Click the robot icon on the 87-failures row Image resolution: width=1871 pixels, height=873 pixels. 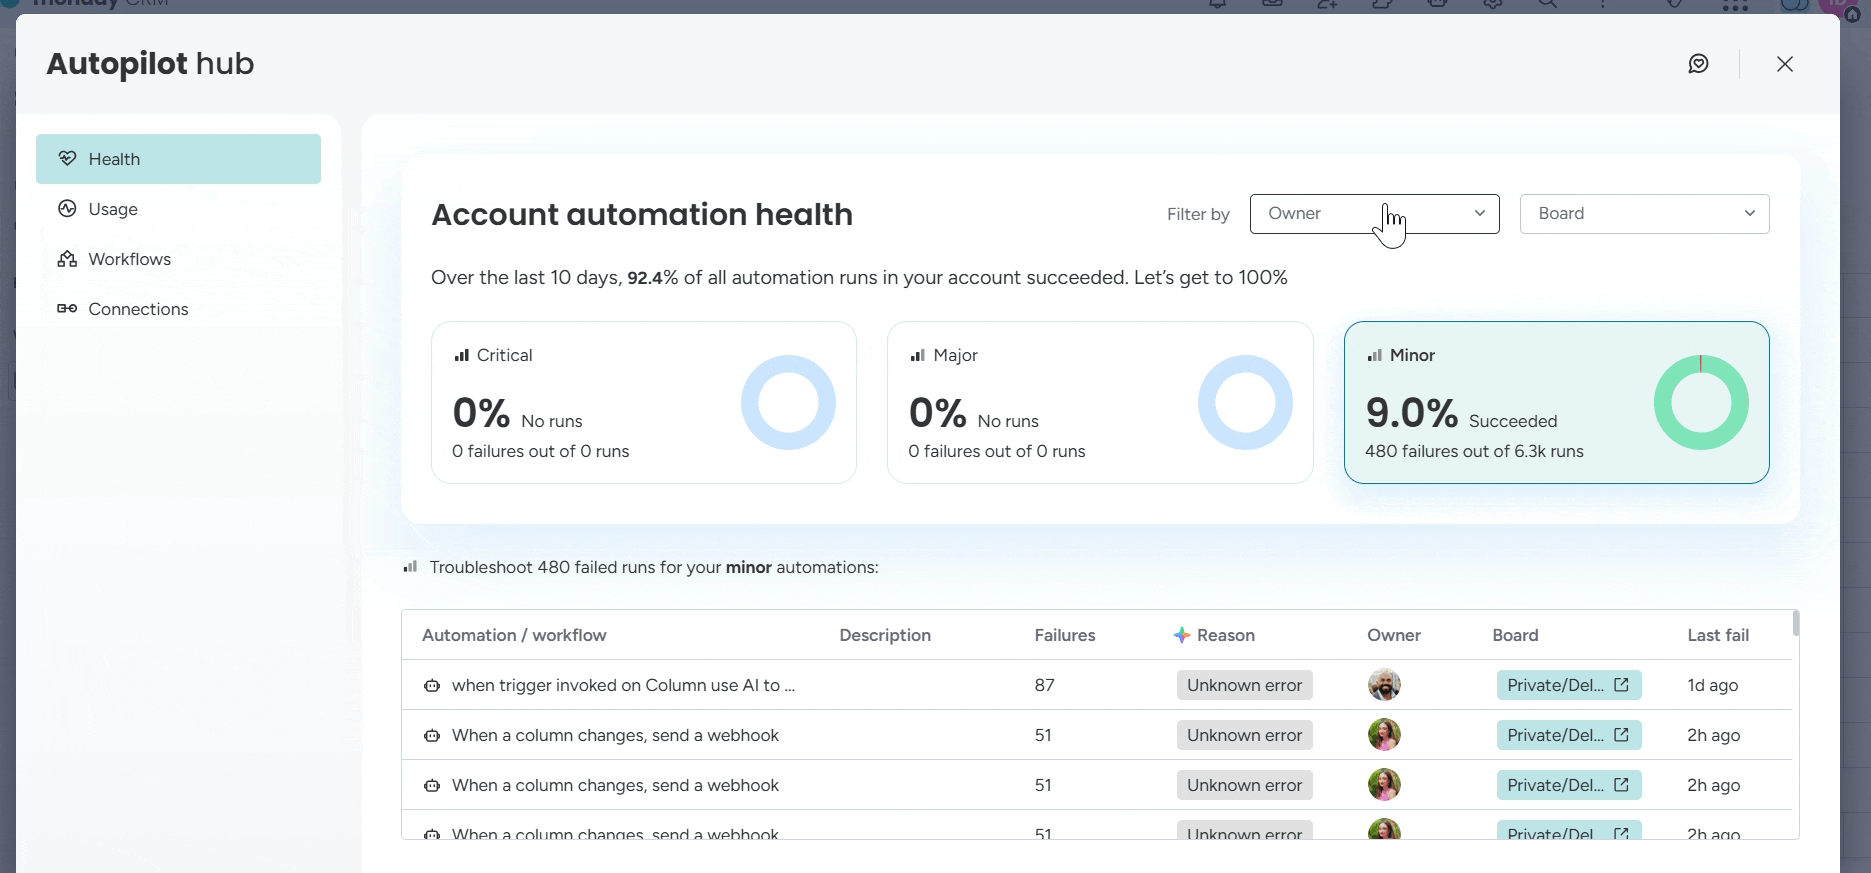[432, 686]
